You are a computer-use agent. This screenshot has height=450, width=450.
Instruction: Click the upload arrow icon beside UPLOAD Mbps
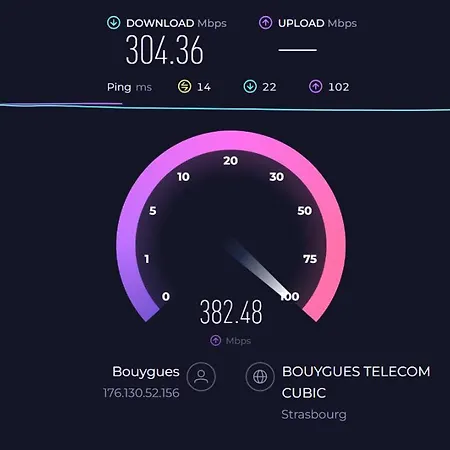click(x=266, y=23)
